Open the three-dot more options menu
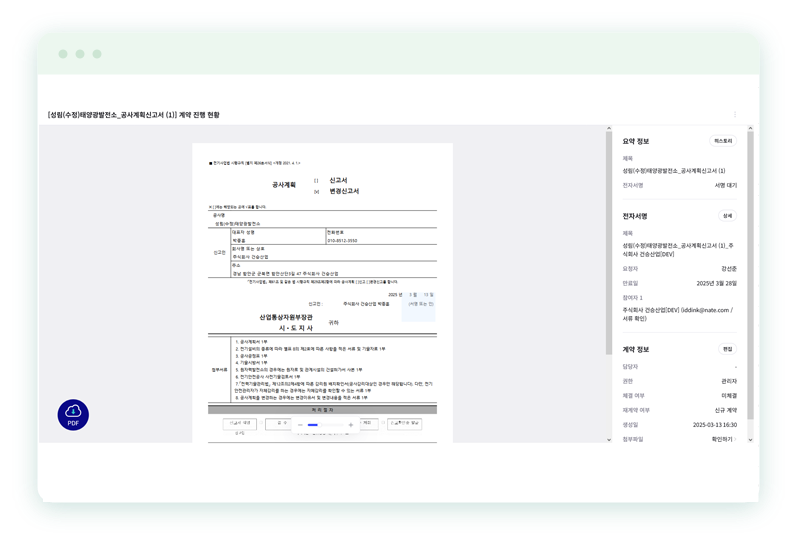 (x=735, y=115)
